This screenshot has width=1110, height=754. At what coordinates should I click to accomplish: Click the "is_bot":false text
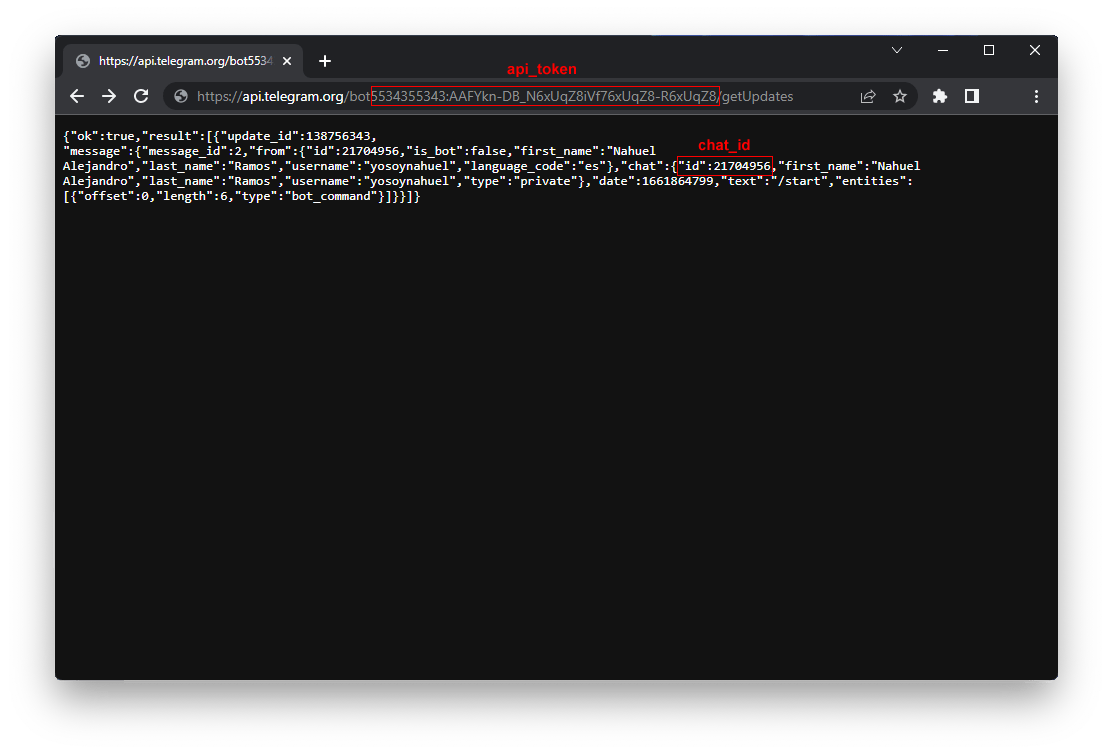[457, 151]
